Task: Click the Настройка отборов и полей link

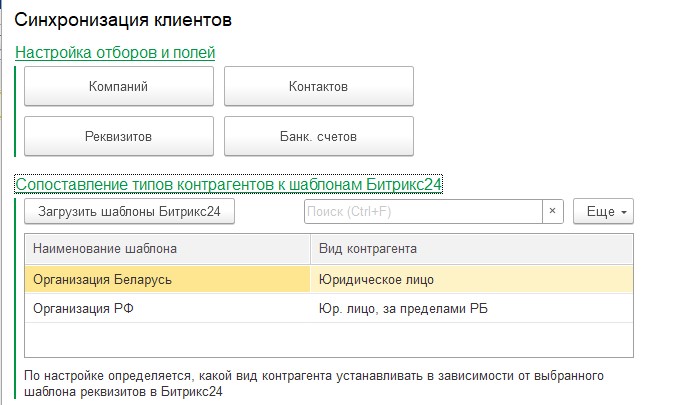Action: tap(115, 52)
